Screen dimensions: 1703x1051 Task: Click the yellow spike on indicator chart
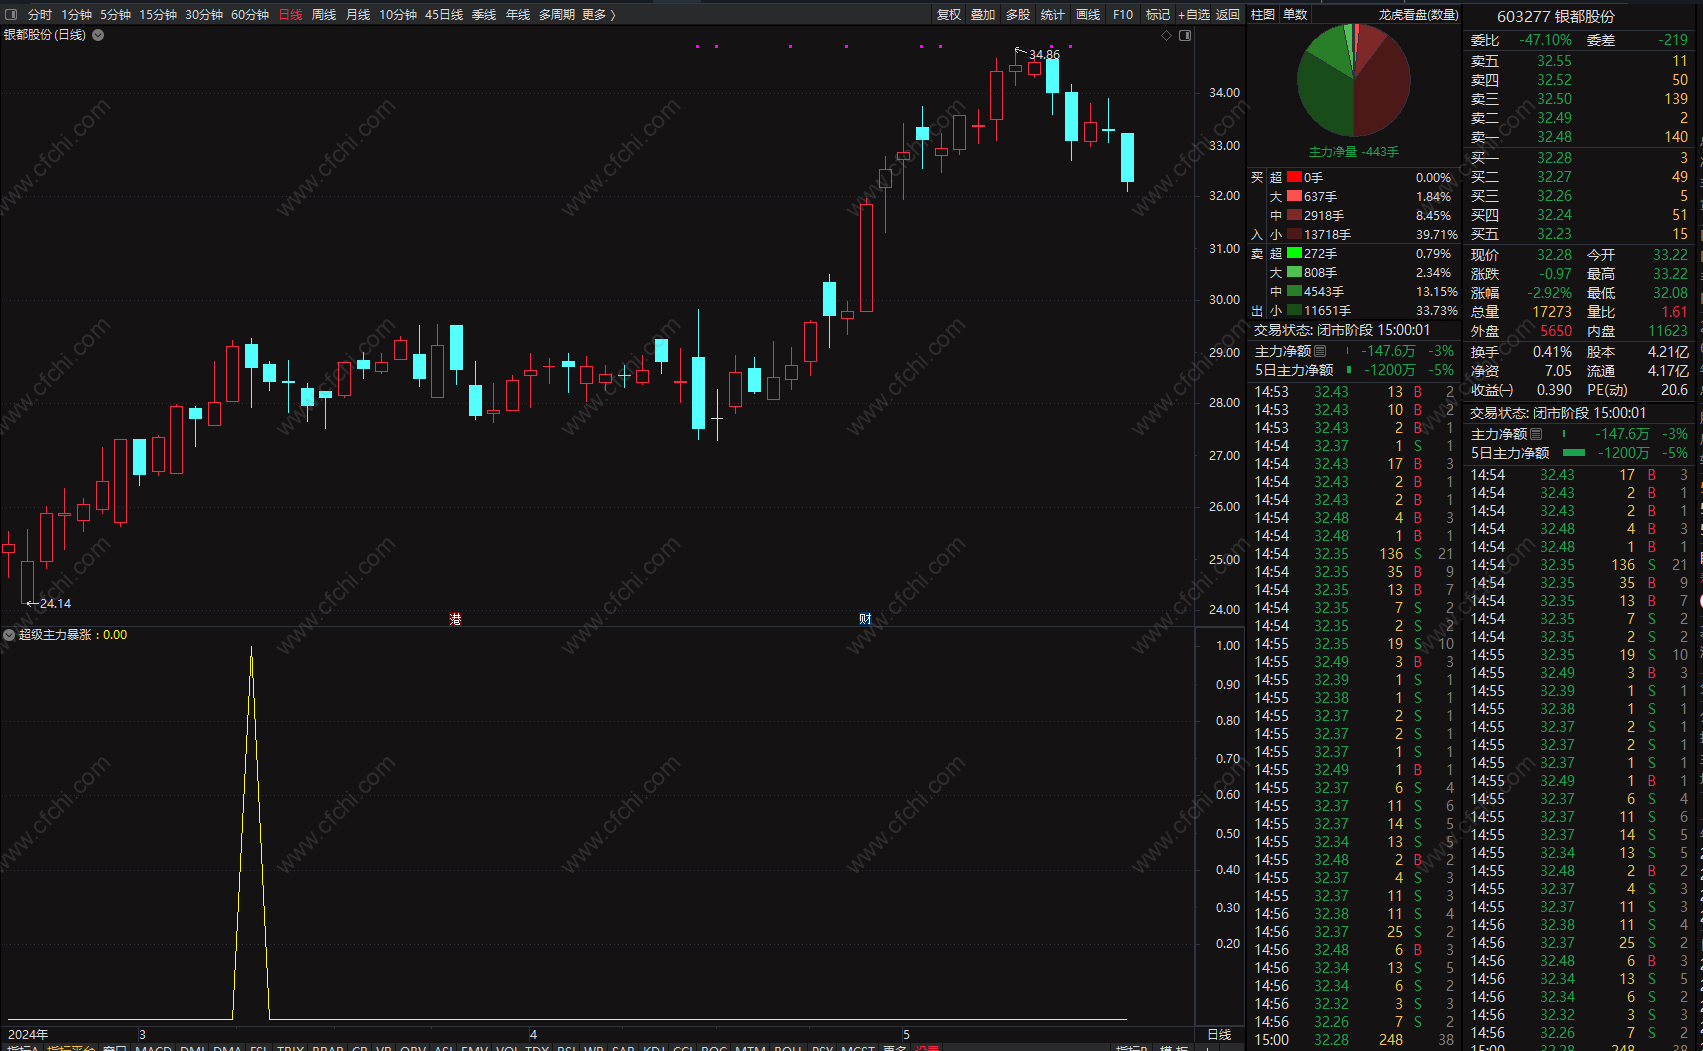pyautogui.click(x=251, y=832)
